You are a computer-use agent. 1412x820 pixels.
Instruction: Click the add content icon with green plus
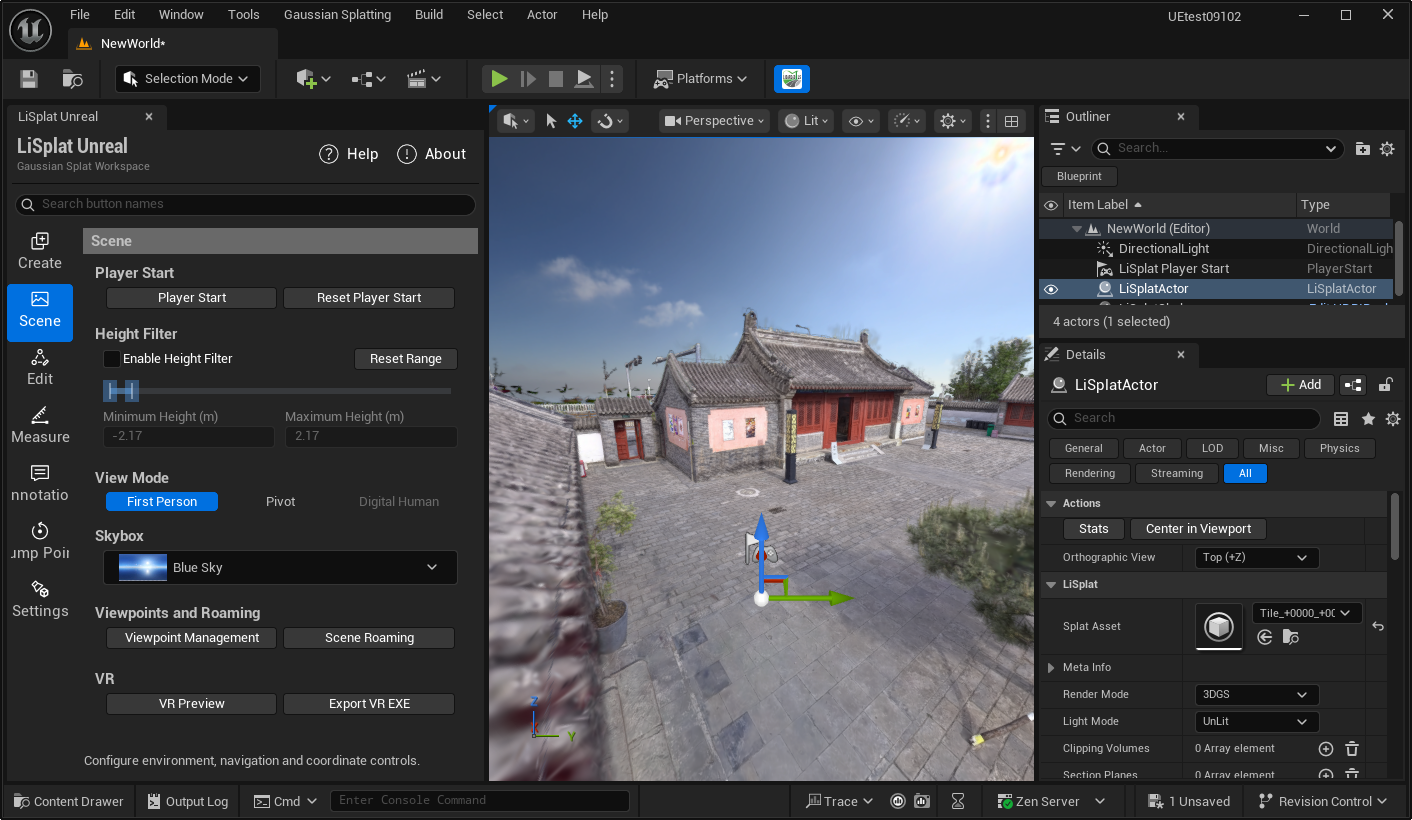coord(307,79)
